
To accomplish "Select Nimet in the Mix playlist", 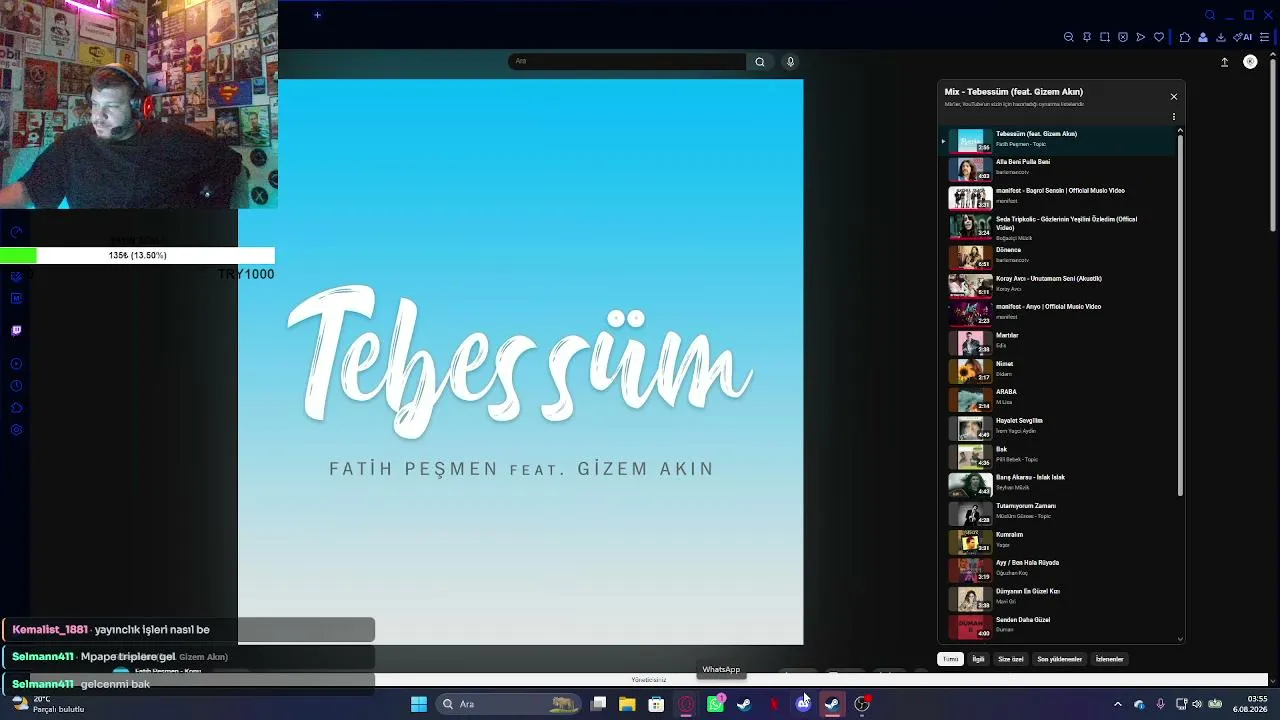I will tap(1057, 370).
